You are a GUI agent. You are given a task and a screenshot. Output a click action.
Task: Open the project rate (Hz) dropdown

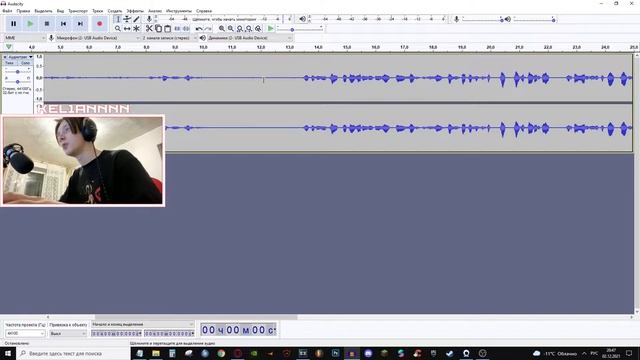coord(25,333)
